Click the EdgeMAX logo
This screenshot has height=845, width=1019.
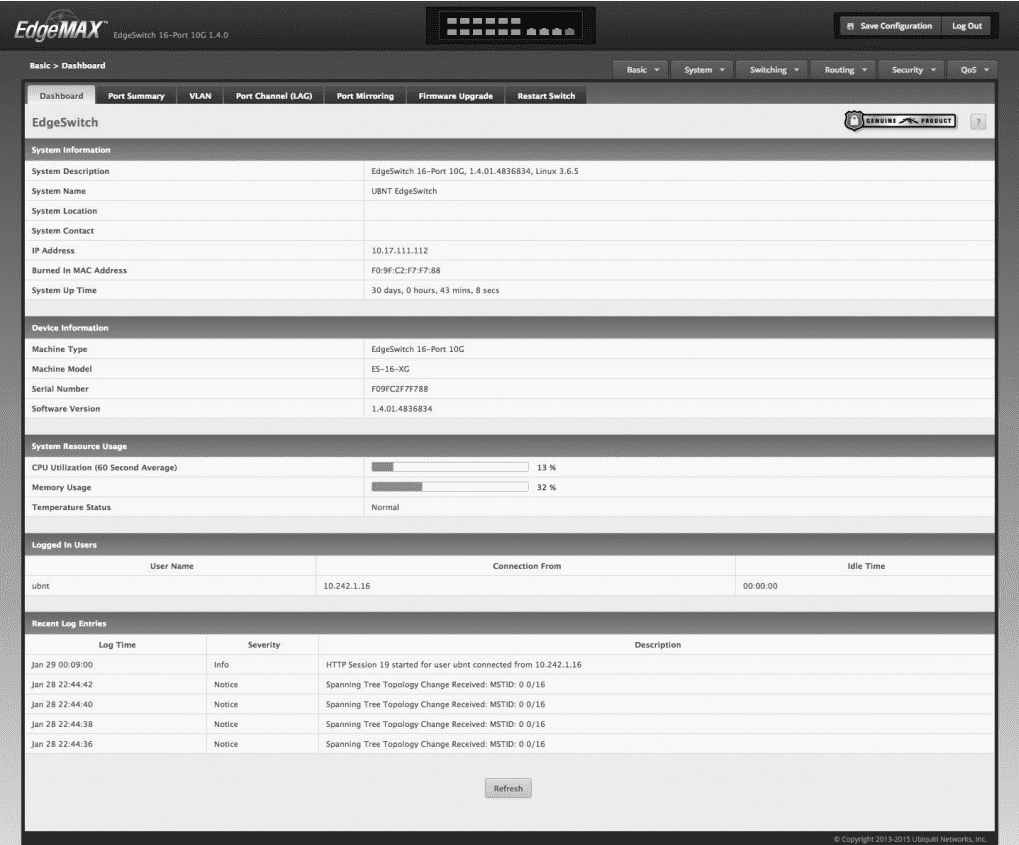59,29
